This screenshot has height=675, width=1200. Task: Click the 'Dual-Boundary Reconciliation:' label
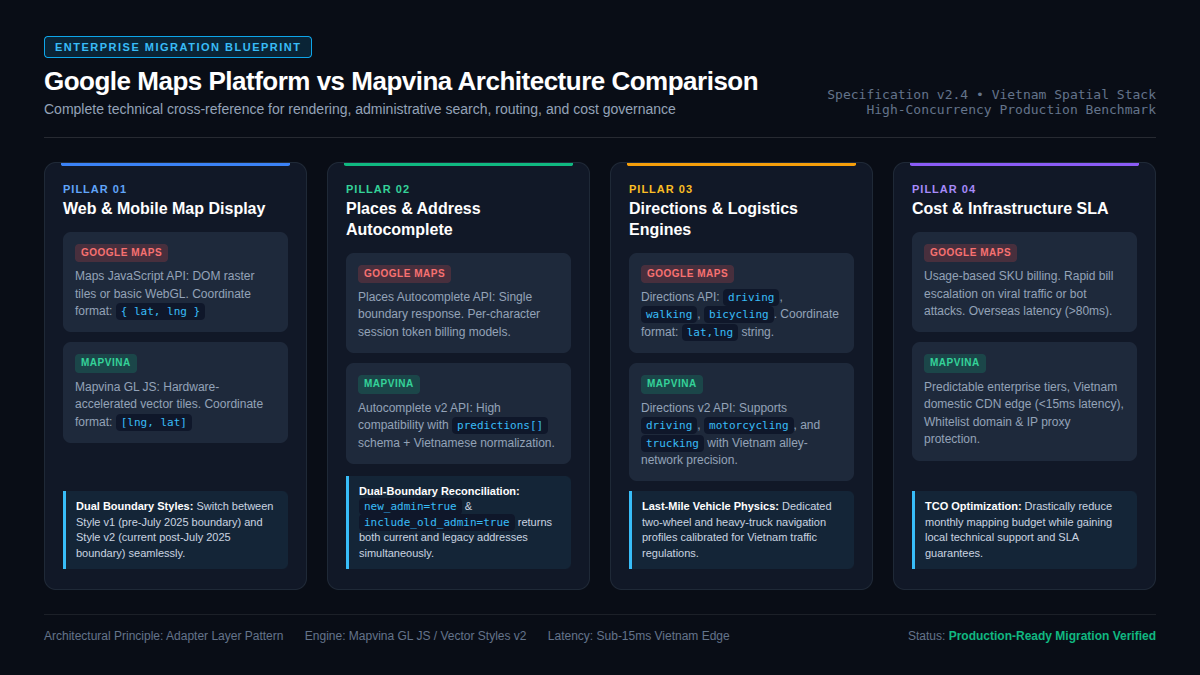(x=440, y=491)
